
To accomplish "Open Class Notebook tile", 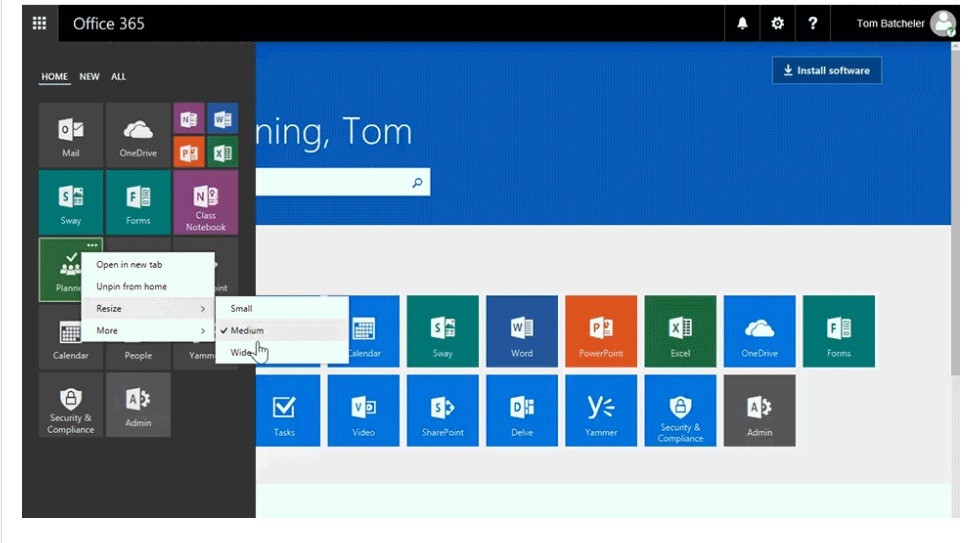I will (x=206, y=202).
